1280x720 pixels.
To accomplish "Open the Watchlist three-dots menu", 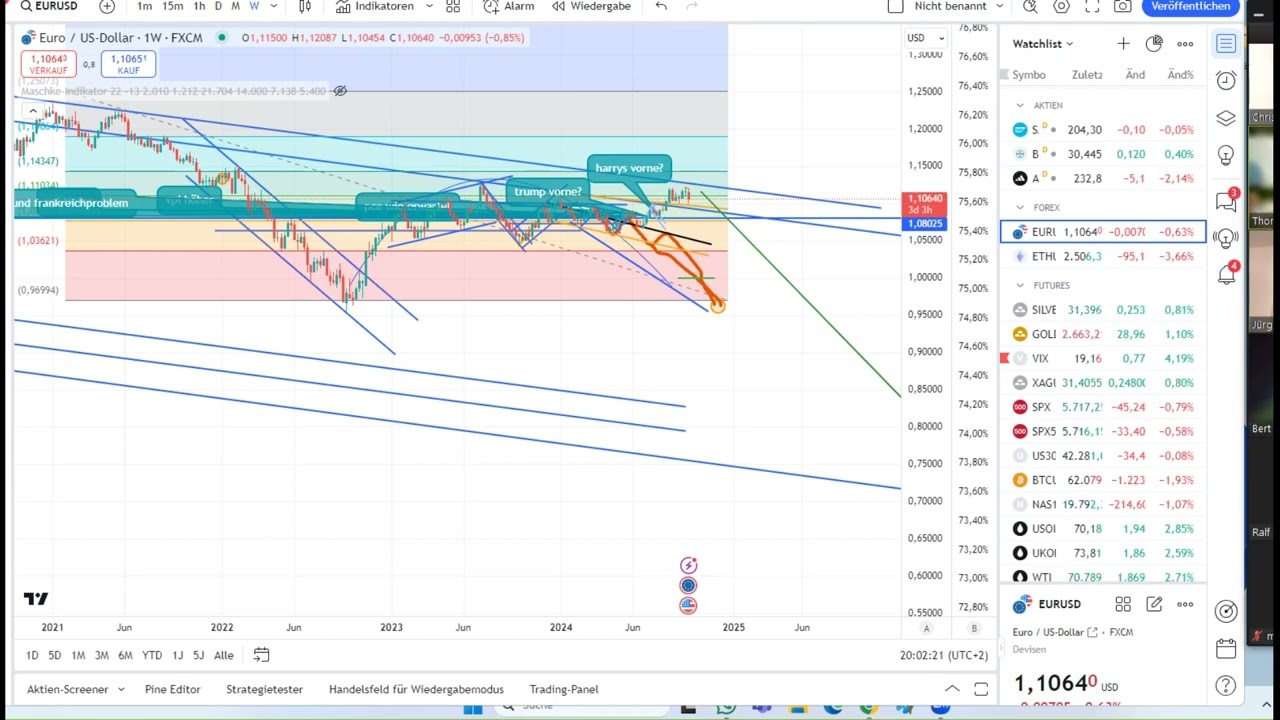I will pyautogui.click(x=1185, y=44).
